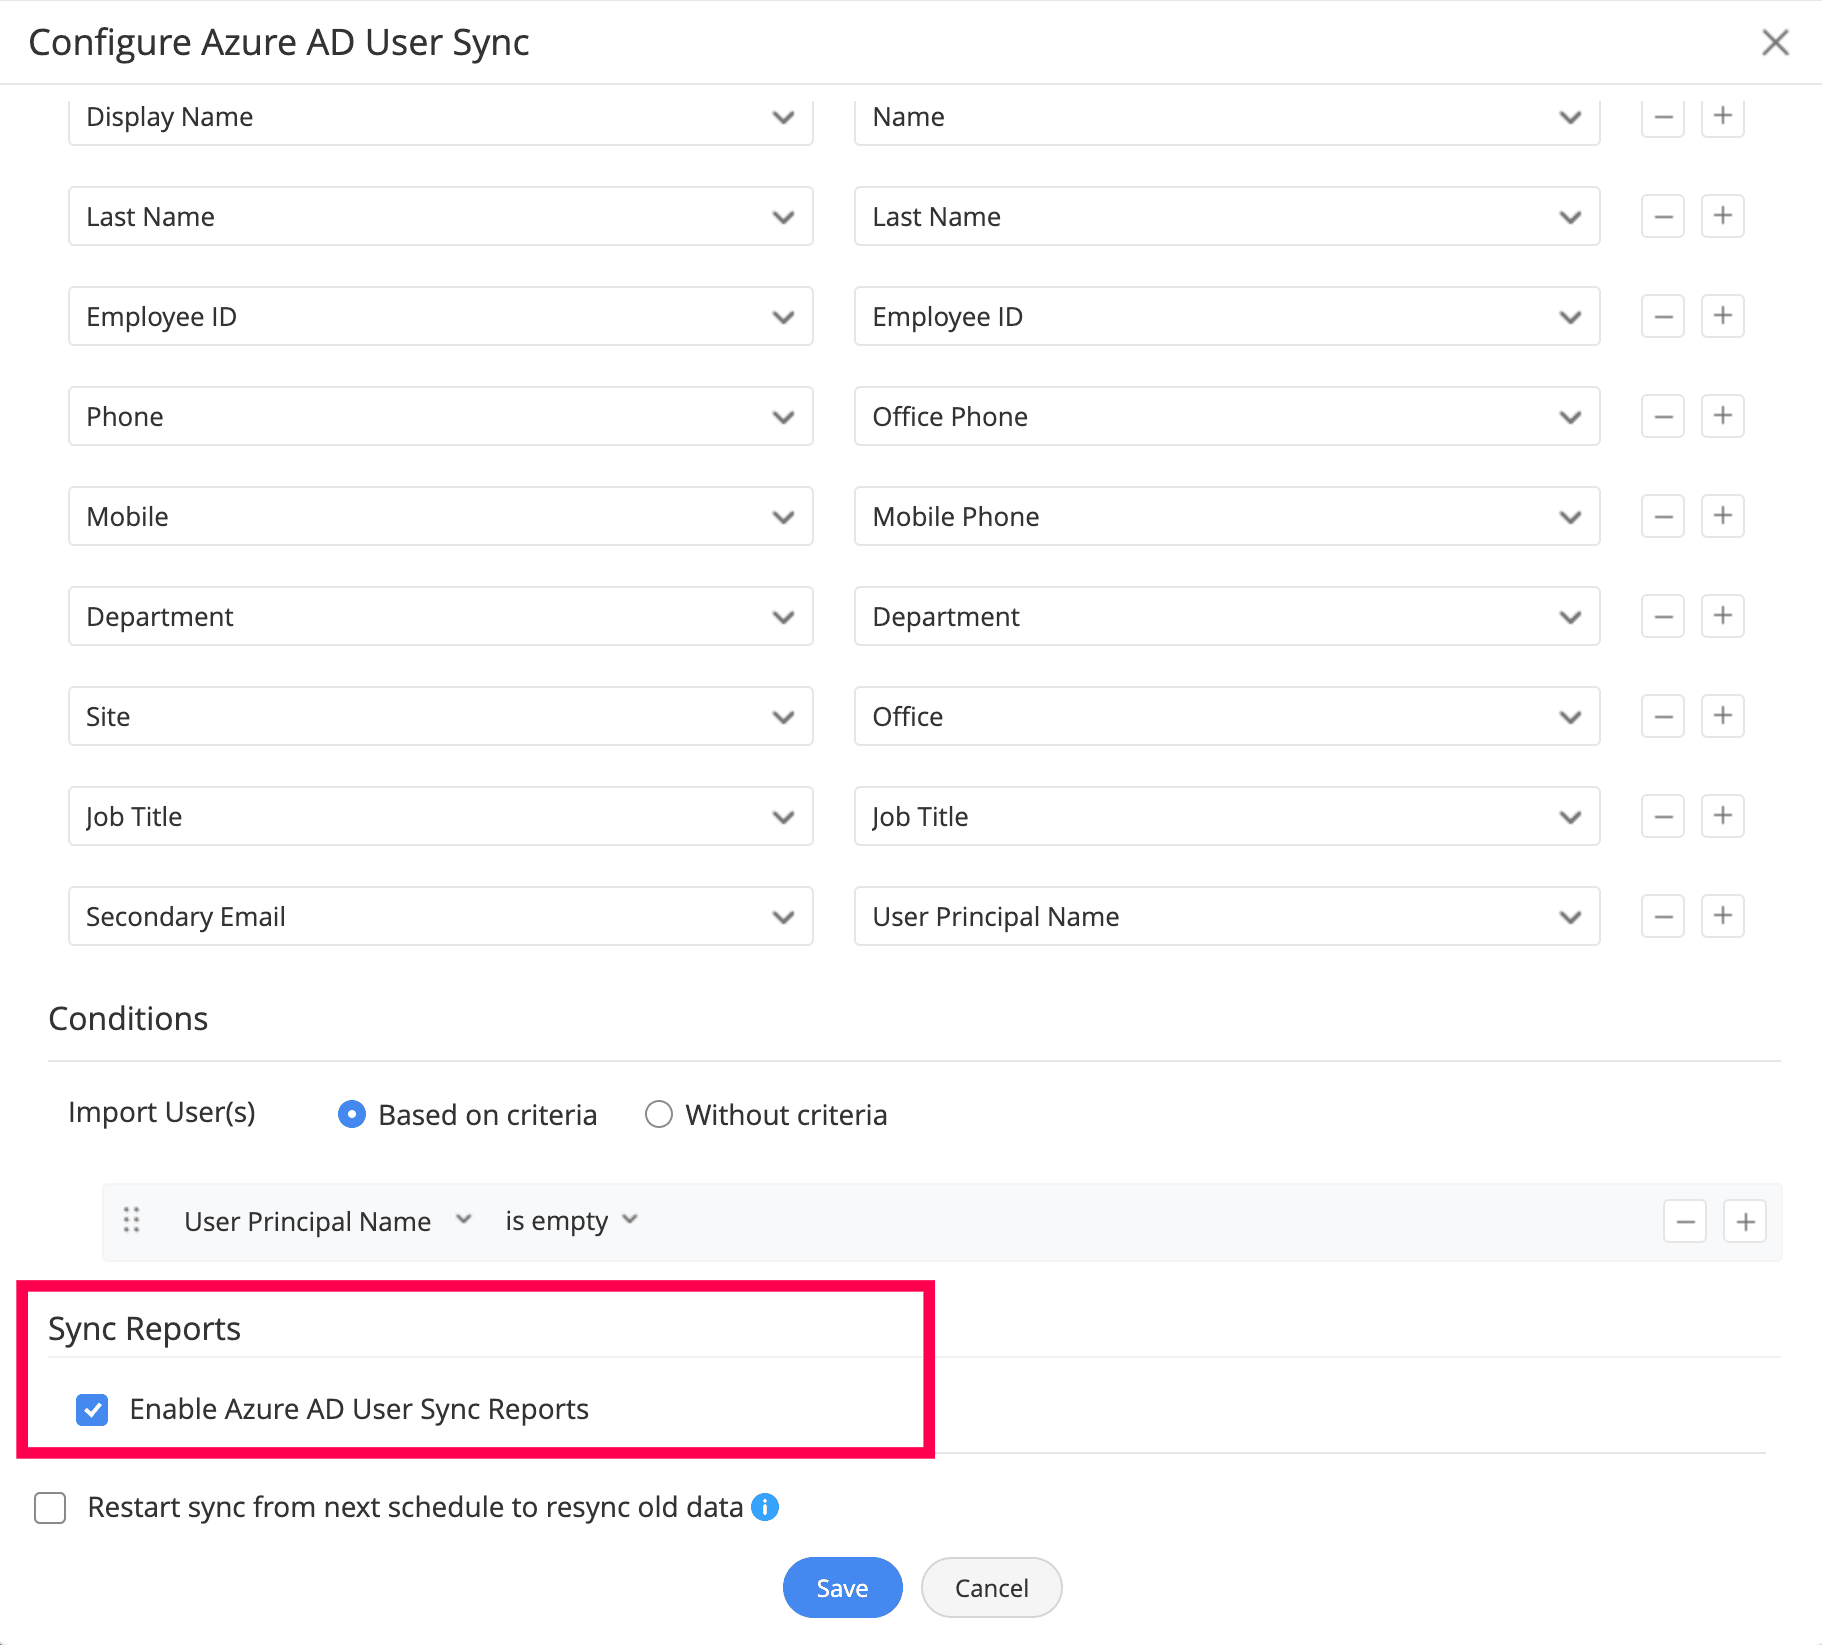This screenshot has height=1645, width=1822.
Task: Remove the Office Phone mapping row
Action: pos(1662,417)
